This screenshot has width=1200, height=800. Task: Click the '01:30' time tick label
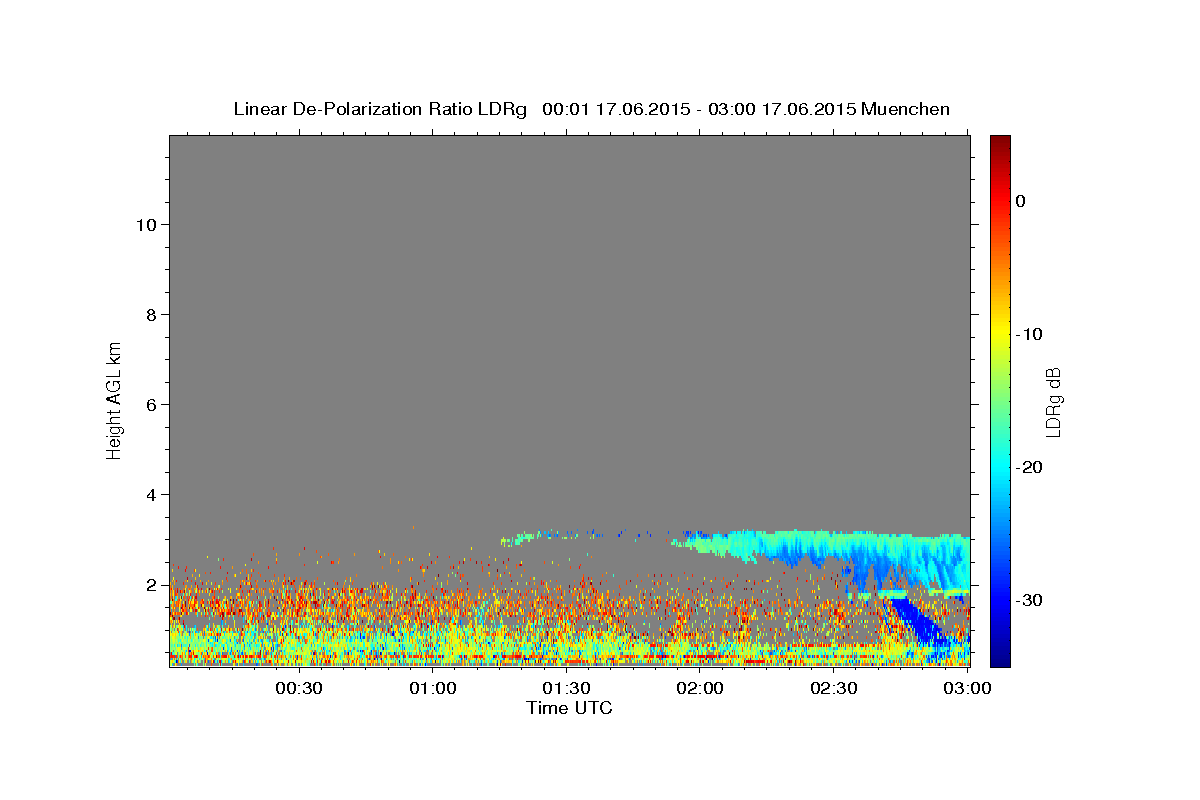566,688
